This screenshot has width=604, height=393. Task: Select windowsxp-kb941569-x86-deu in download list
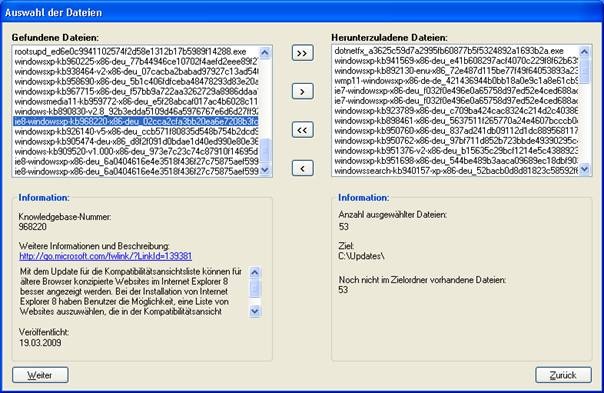tap(456, 60)
